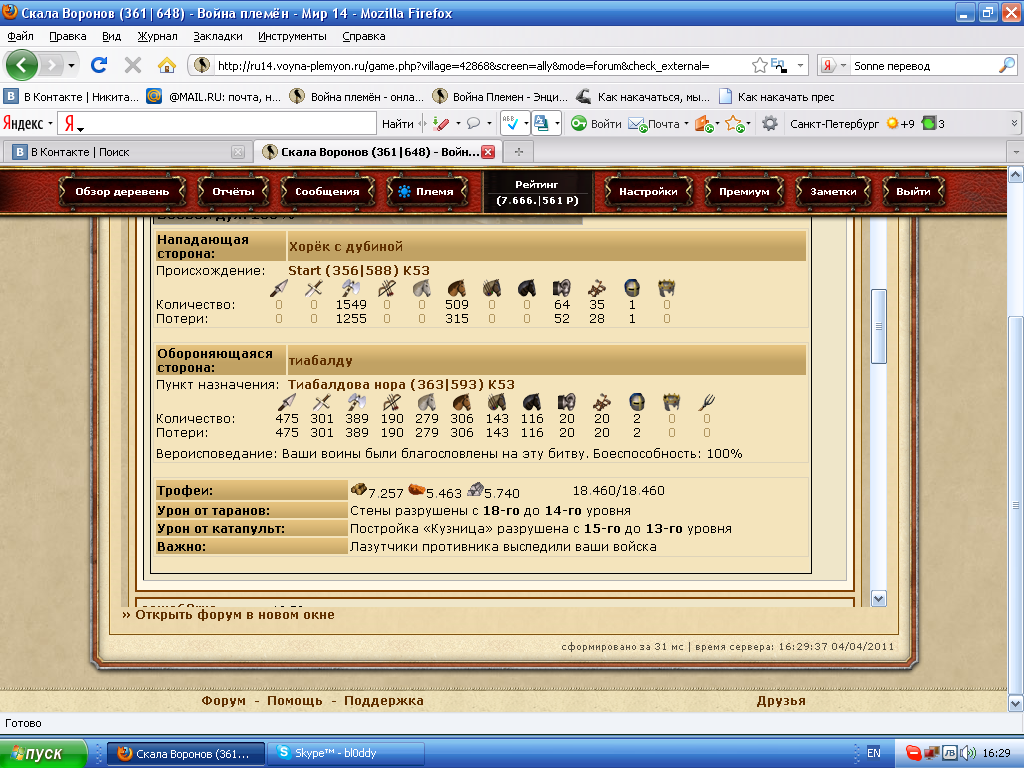This screenshot has height=768, width=1024.
Task: Click the Yandex spell-check icon
Action: pyautogui.click(x=511, y=123)
